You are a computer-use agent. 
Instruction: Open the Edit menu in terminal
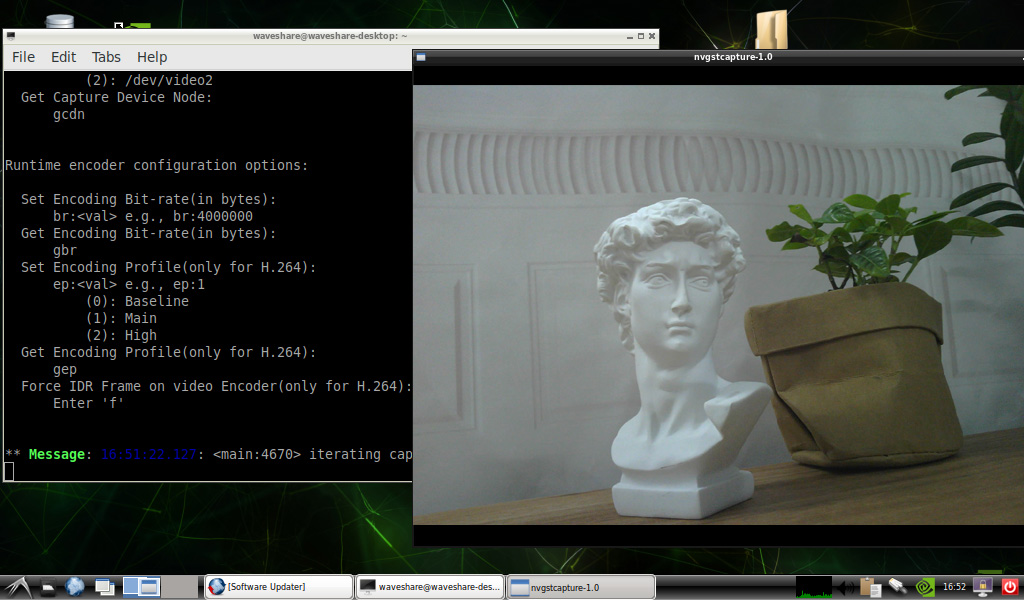(x=64, y=57)
